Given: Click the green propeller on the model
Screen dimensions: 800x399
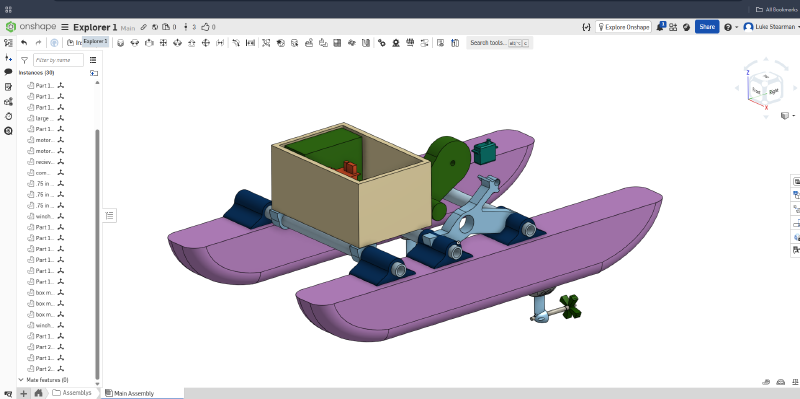Looking at the screenshot, I should (570, 307).
